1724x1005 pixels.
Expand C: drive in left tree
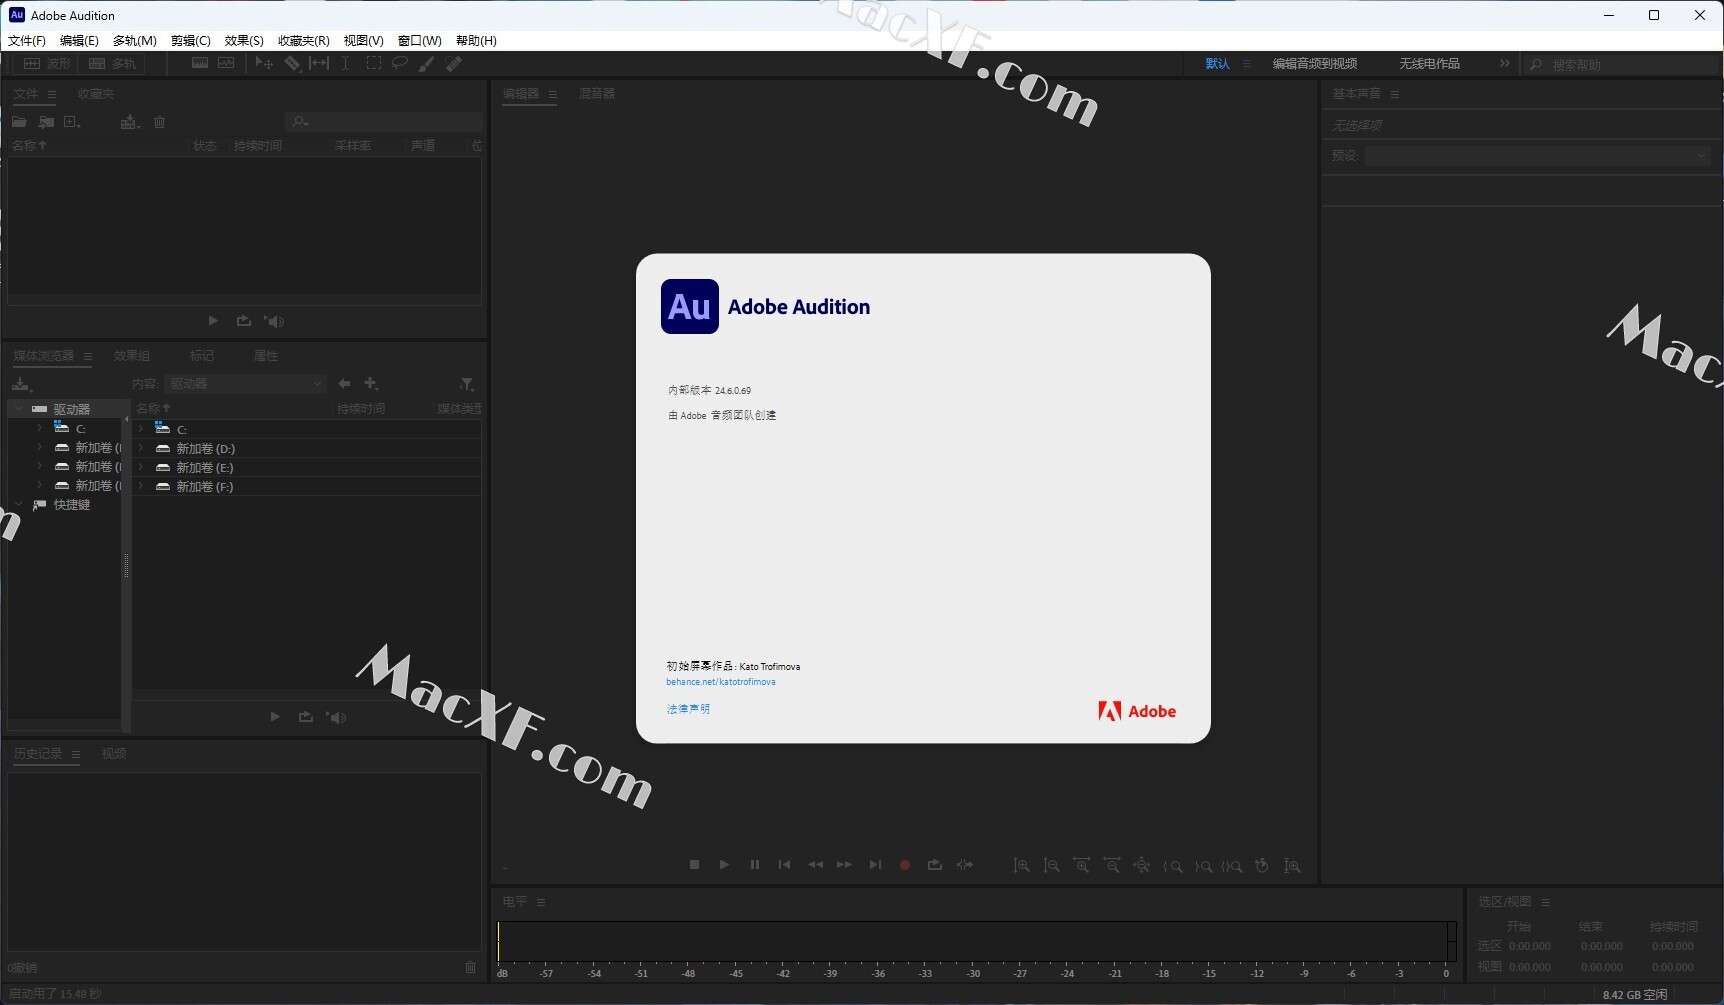[x=40, y=428]
